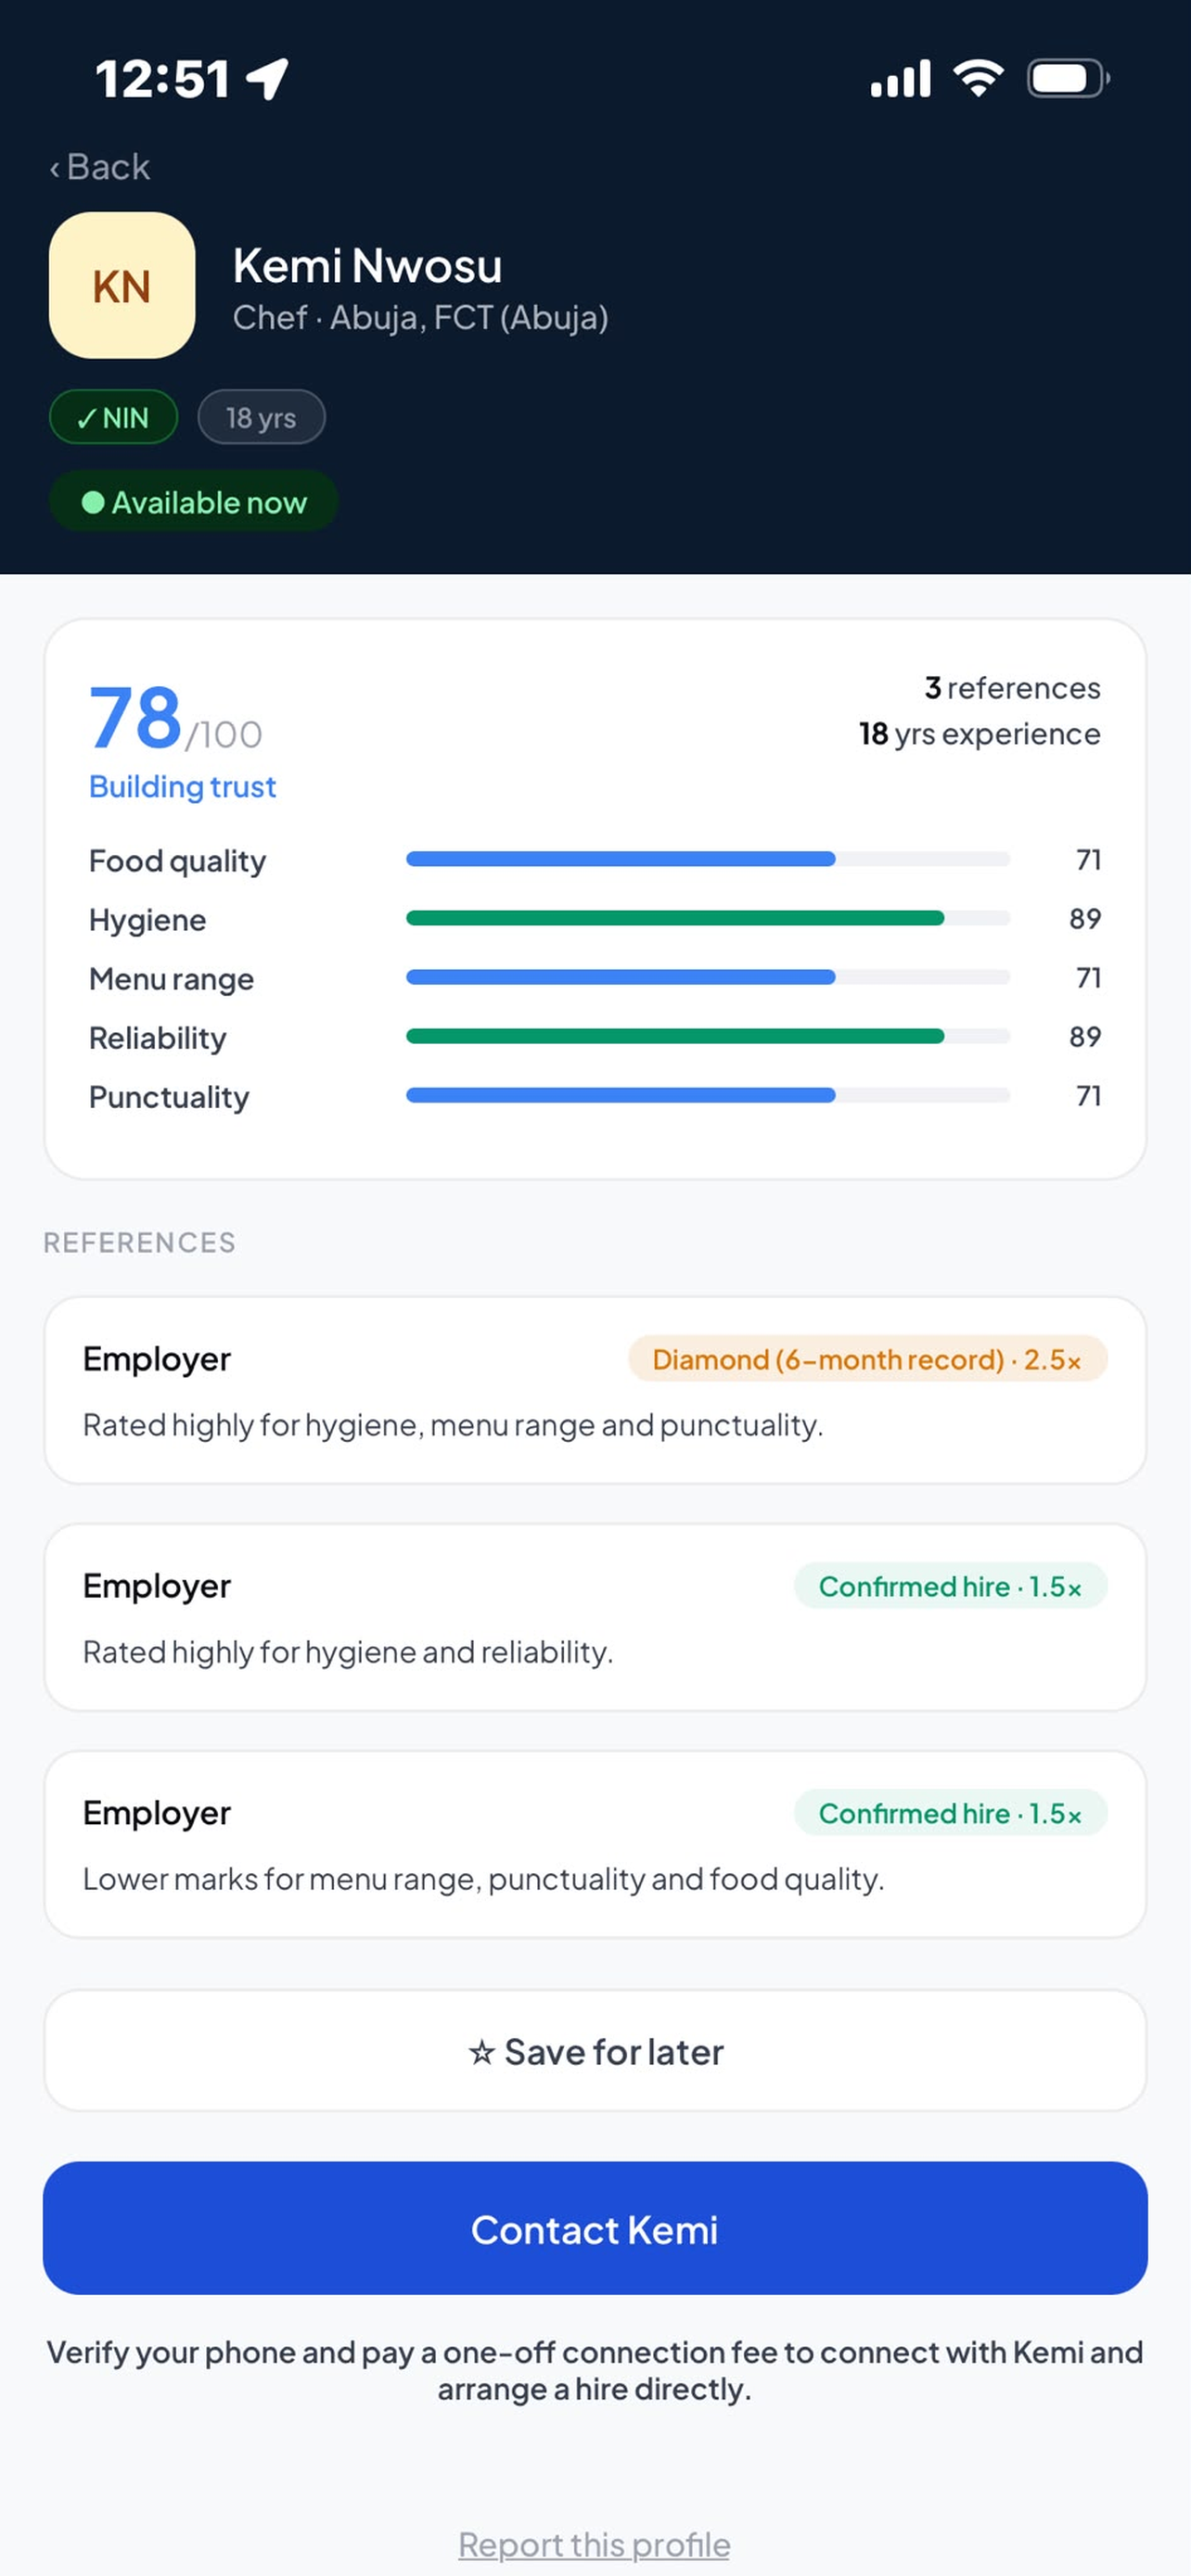Tap the cellular signal bars icon

(900, 79)
